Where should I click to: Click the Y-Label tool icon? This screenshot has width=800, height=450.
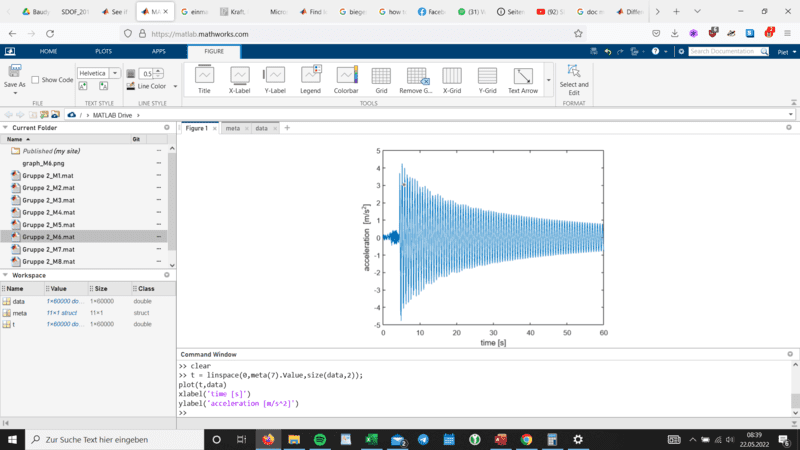tap(274, 78)
